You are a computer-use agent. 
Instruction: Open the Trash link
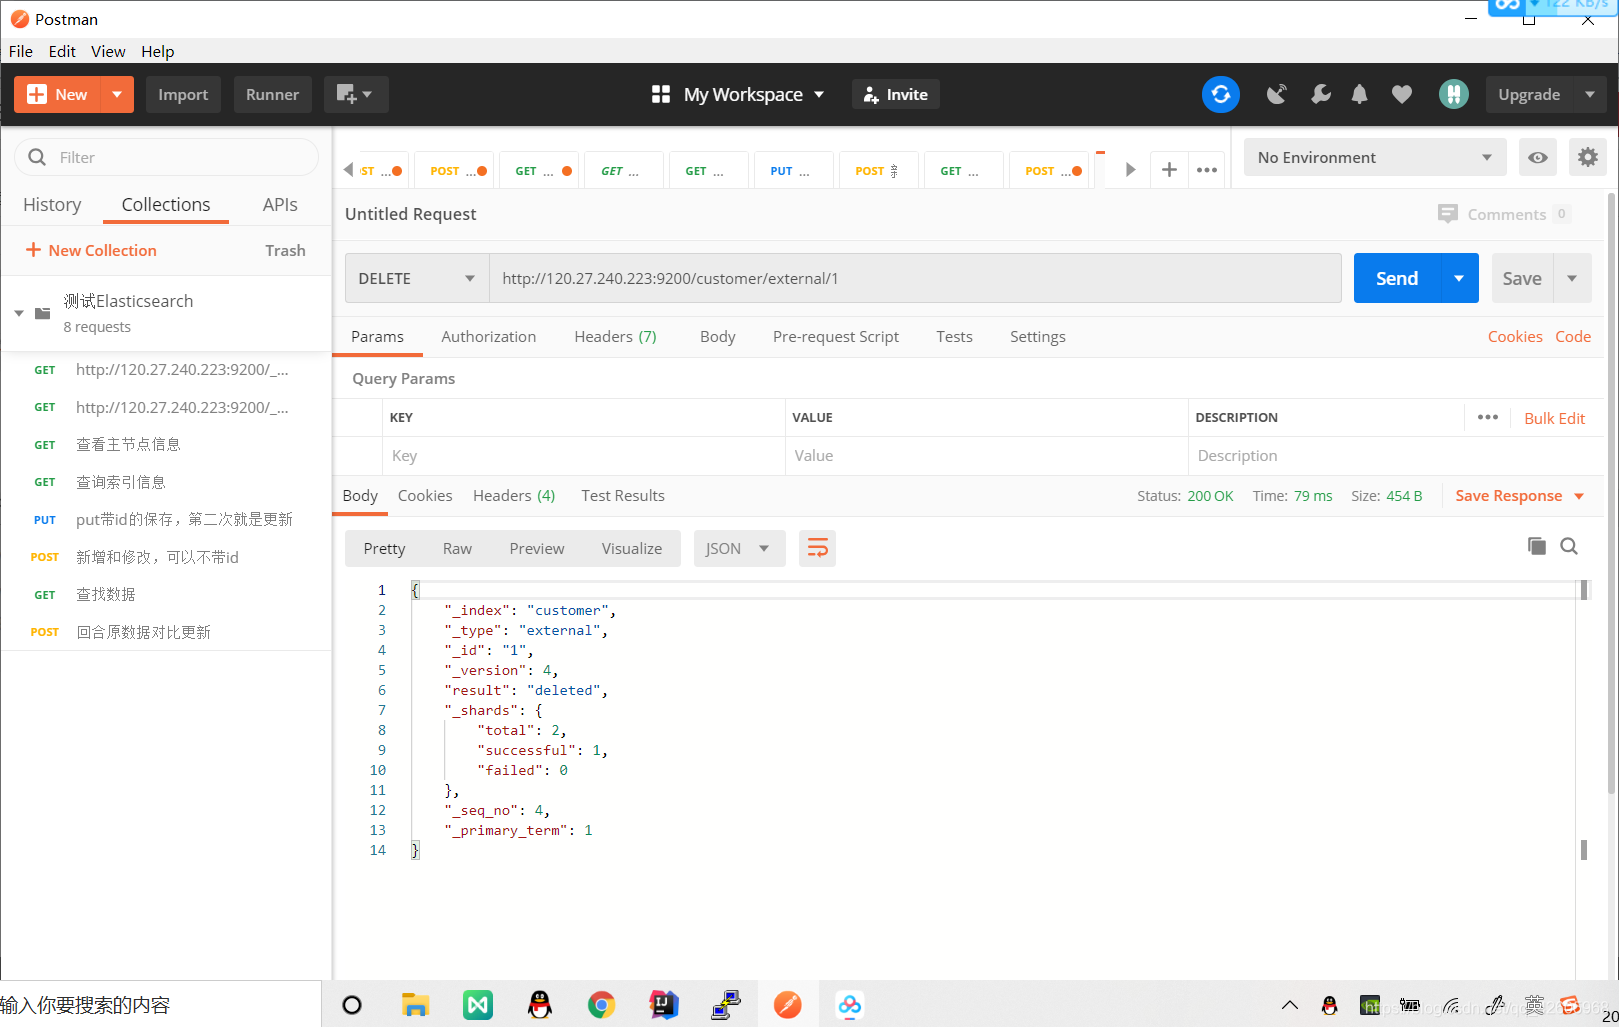285,250
